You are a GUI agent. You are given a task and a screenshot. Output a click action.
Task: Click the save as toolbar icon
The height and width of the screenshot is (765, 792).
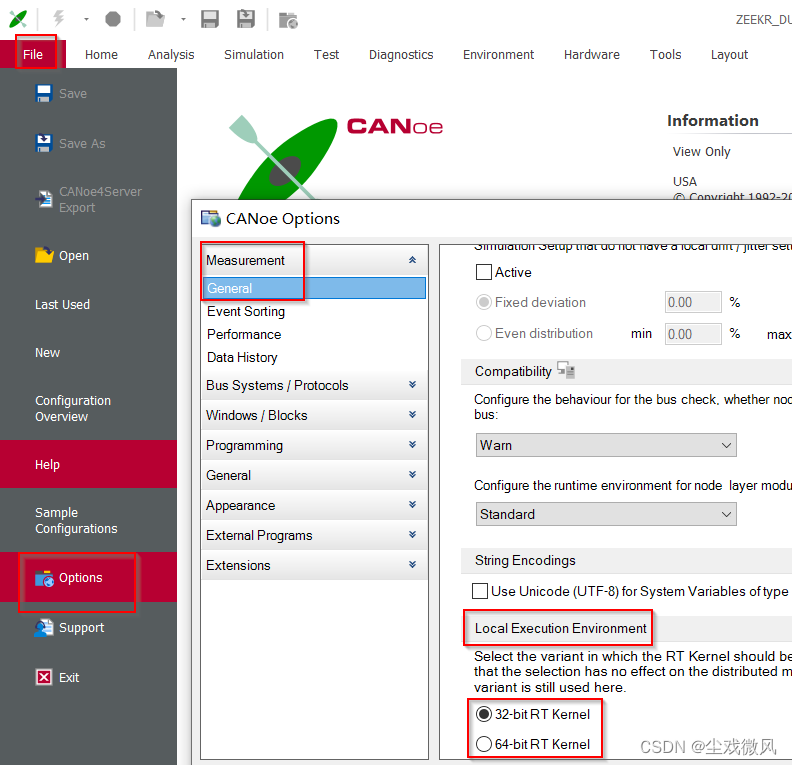click(246, 19)
